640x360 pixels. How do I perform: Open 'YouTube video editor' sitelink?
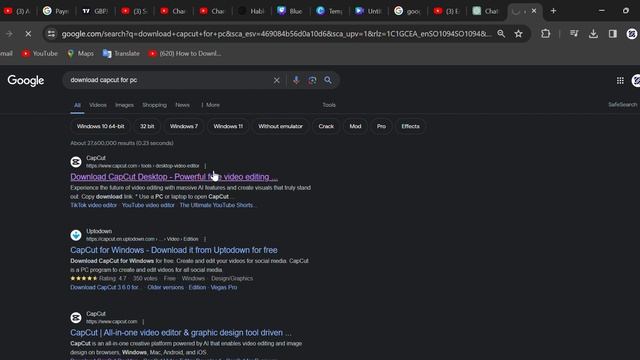148,205
